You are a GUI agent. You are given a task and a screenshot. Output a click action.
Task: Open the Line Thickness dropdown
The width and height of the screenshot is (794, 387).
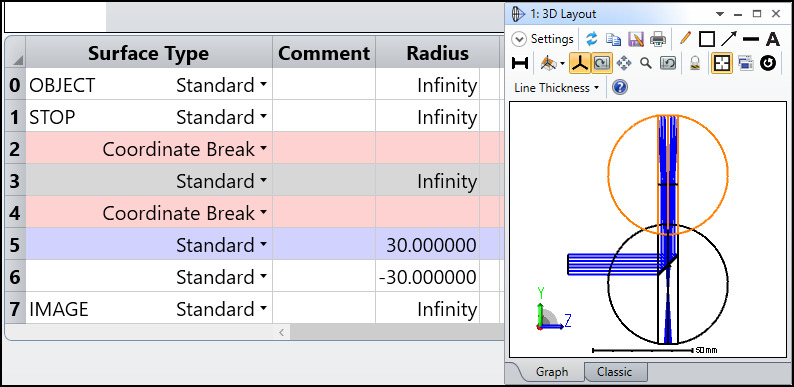[556, 88]
